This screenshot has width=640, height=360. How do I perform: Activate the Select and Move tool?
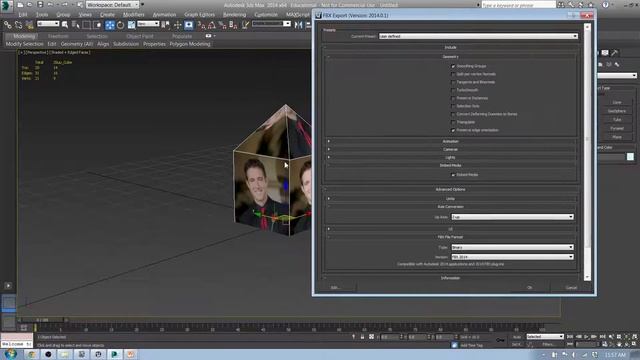pos(110,25)
